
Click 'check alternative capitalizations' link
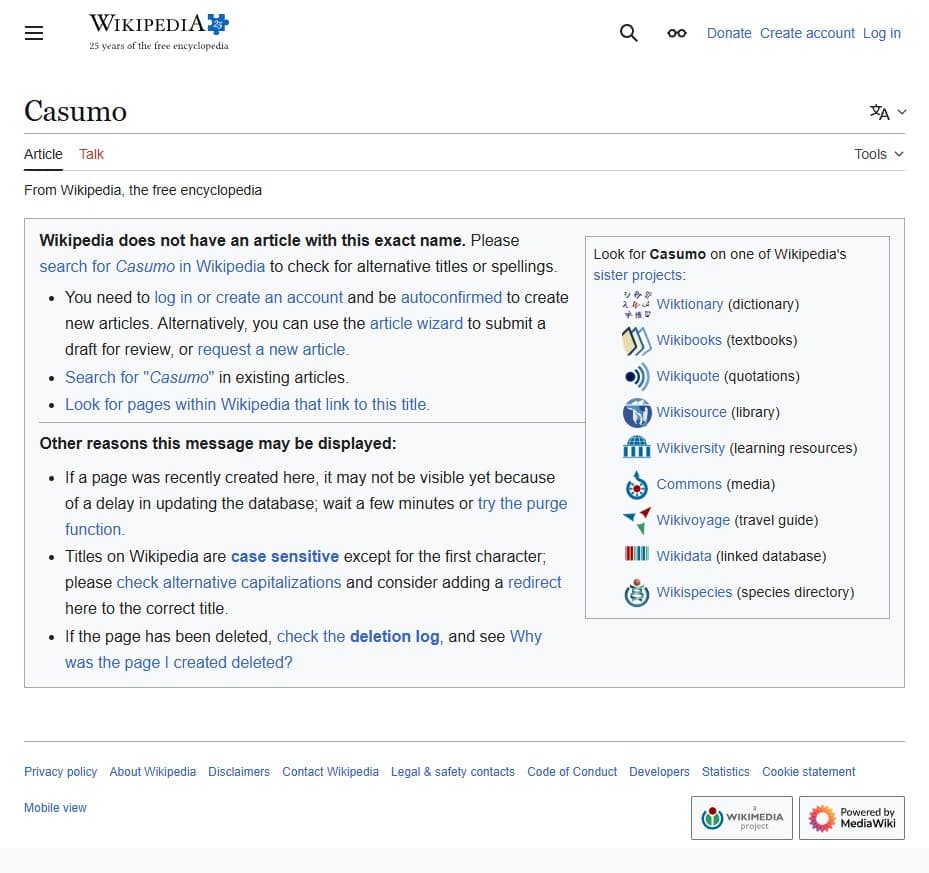click(x=229, y=583)
